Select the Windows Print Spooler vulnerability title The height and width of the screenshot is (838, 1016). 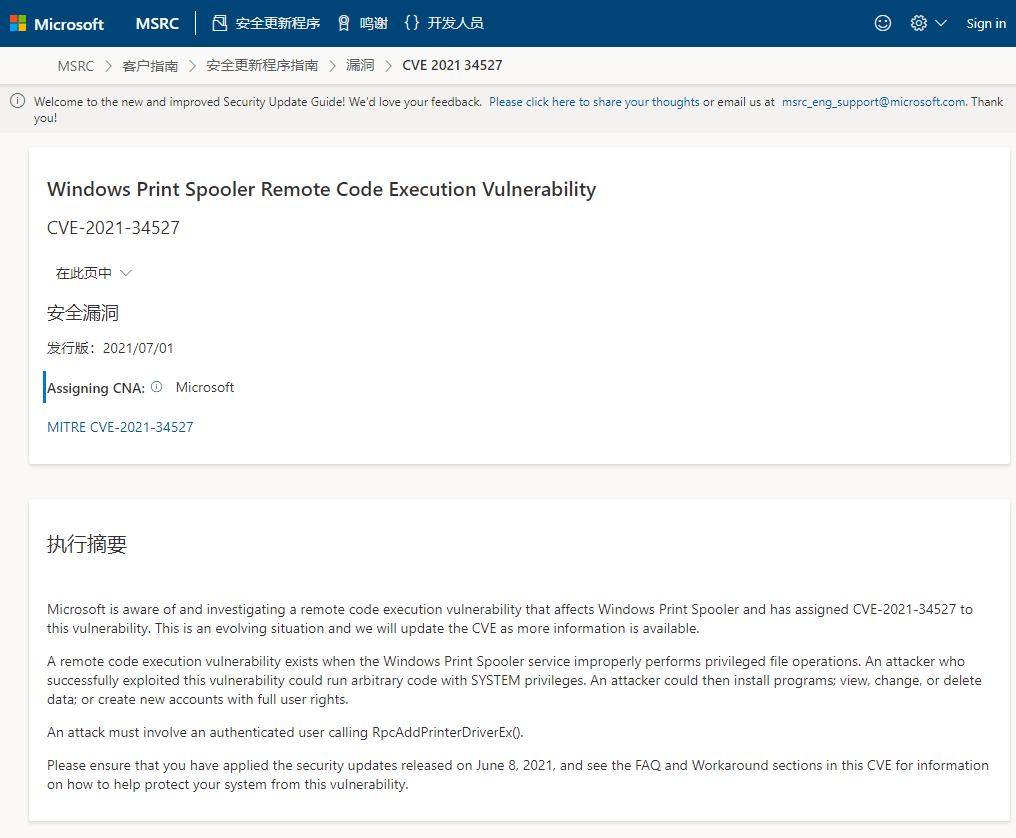click(321, 189)
